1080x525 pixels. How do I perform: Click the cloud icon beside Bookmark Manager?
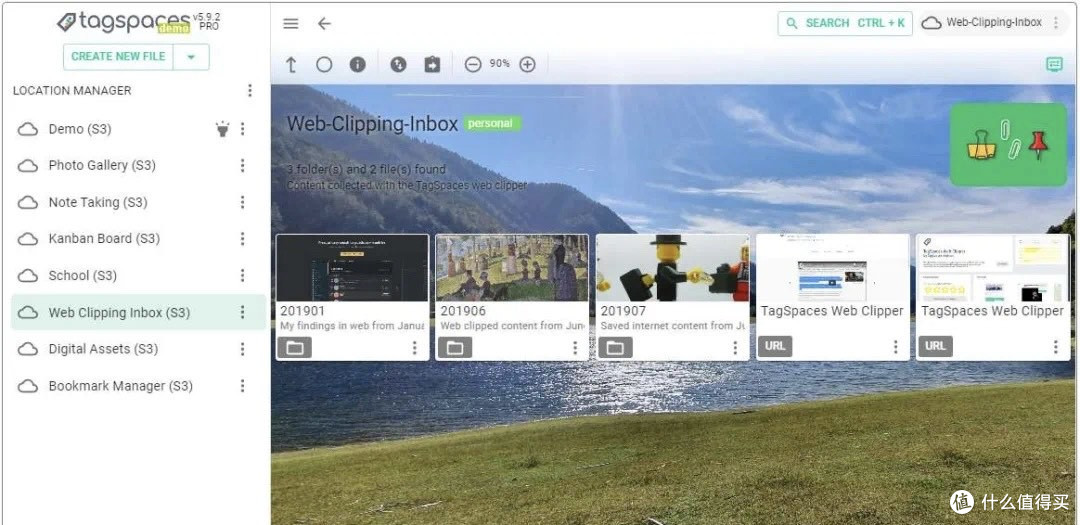(28, 386)
